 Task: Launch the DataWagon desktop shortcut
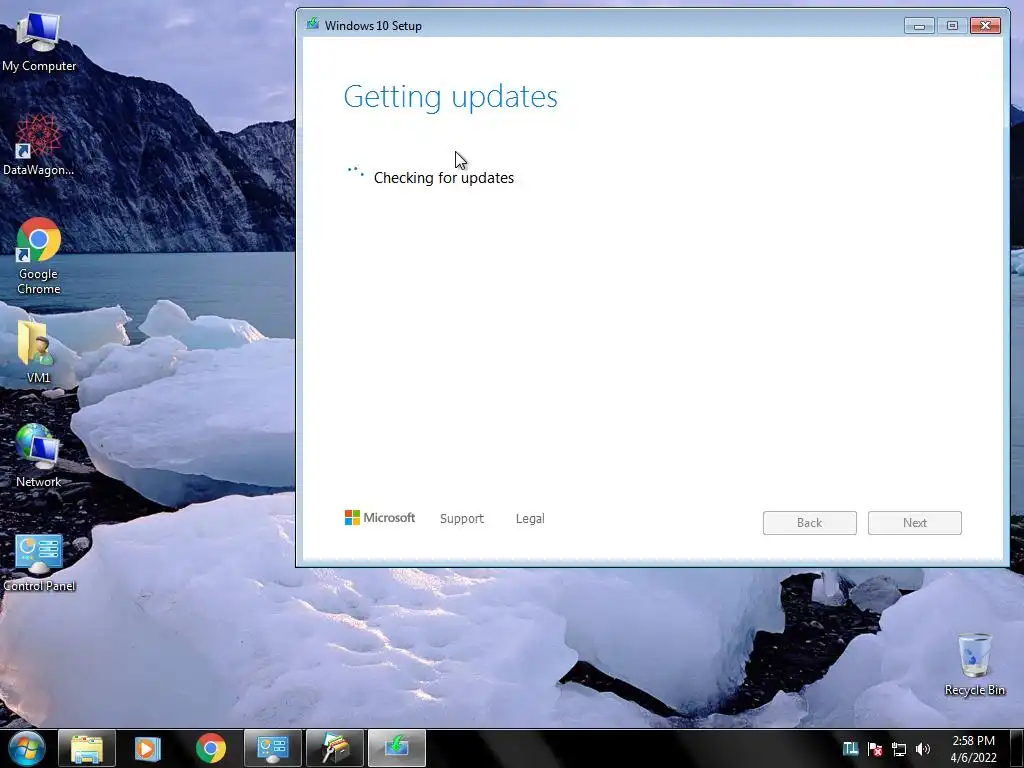click(38, 145)
